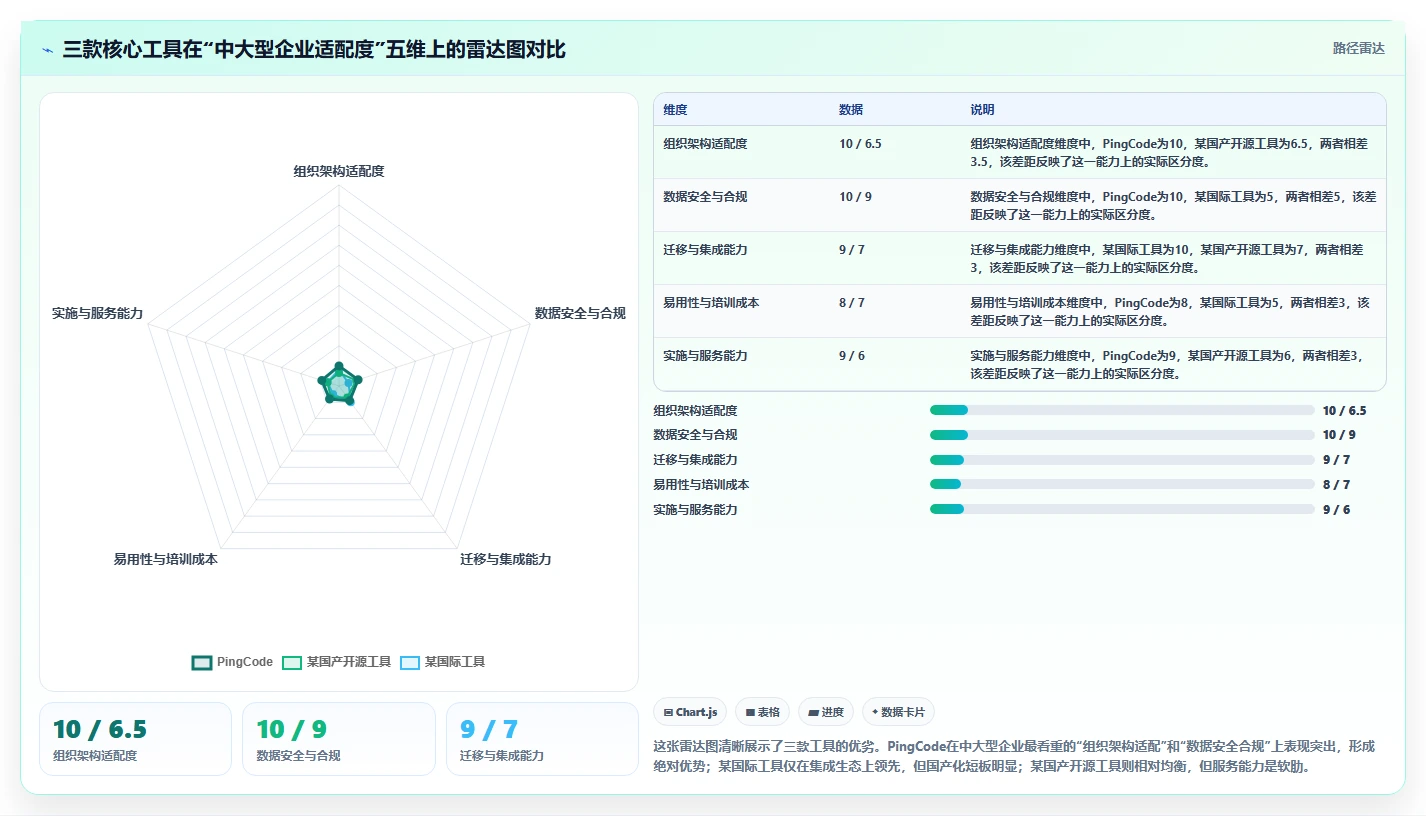Open the 9 / 7 迁移与集成能力 data card

(x=542, y=739)
